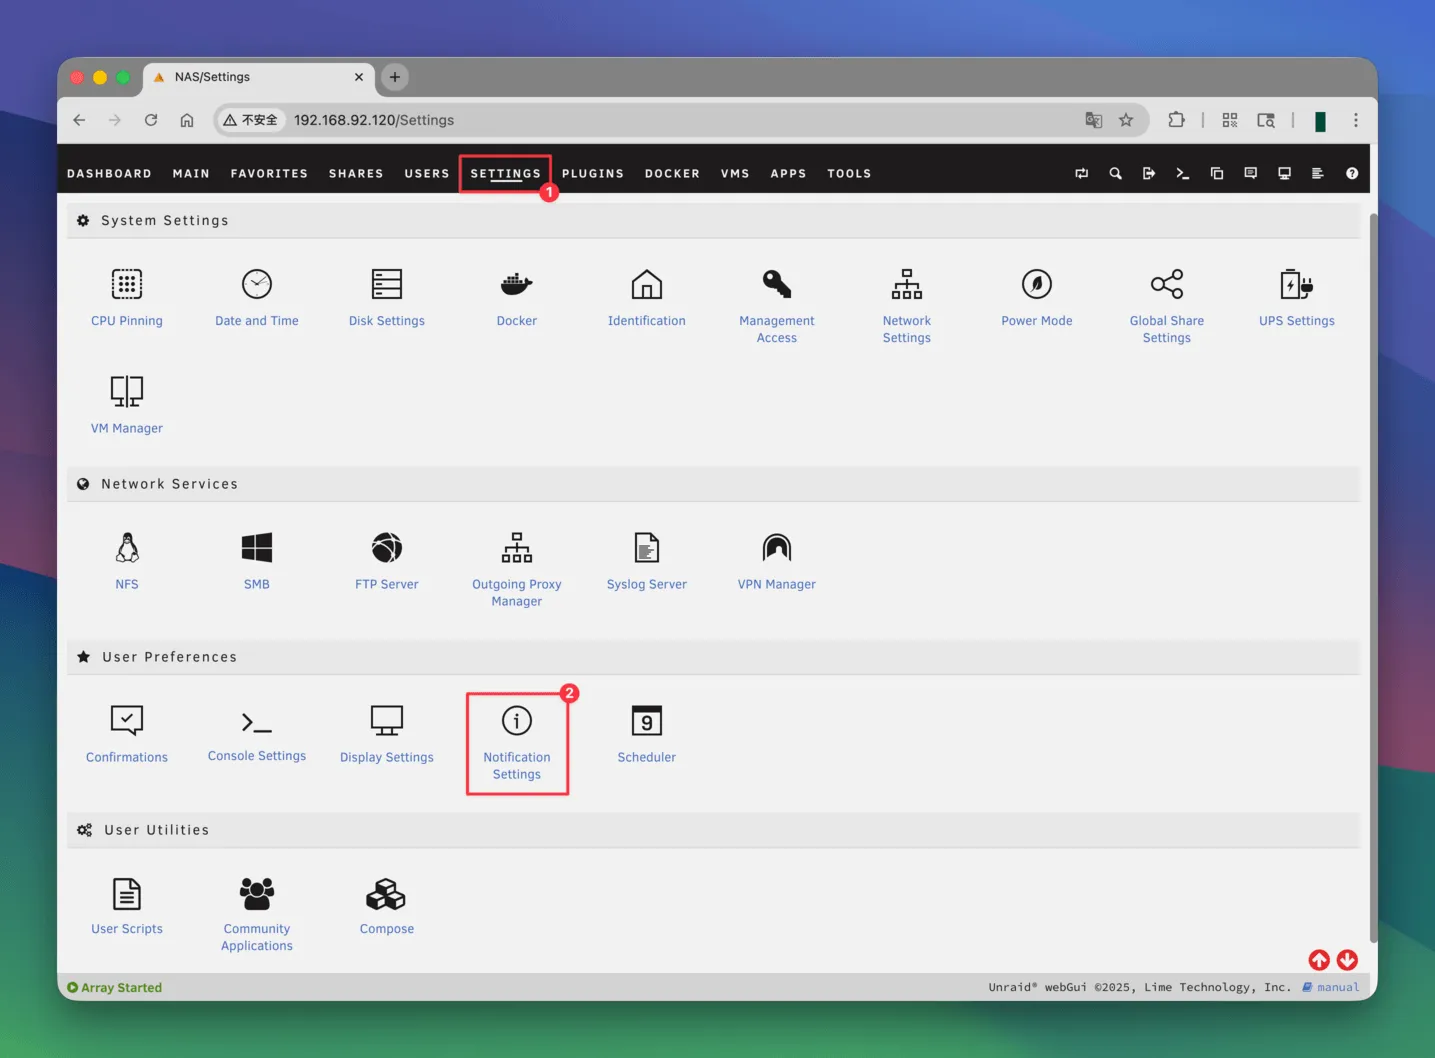Switch to the Main tab

point(191,173)
